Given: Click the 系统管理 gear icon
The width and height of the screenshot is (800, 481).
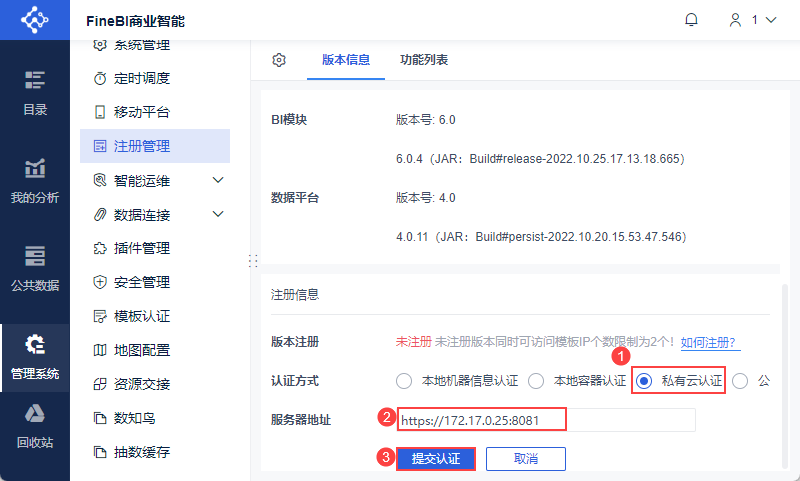Looking at the screenshot, I should pyautogui.click(x=100, y=45).
